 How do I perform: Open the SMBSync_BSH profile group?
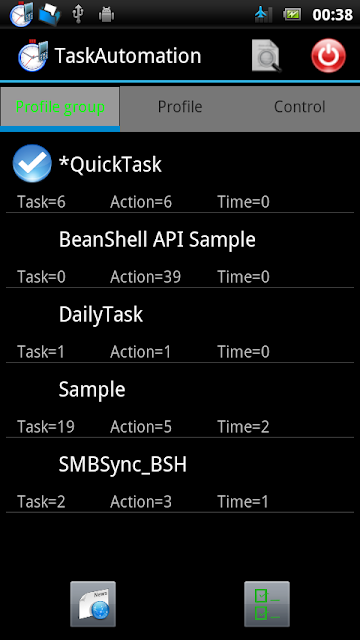pyautogui.click(x=180, y=475)
